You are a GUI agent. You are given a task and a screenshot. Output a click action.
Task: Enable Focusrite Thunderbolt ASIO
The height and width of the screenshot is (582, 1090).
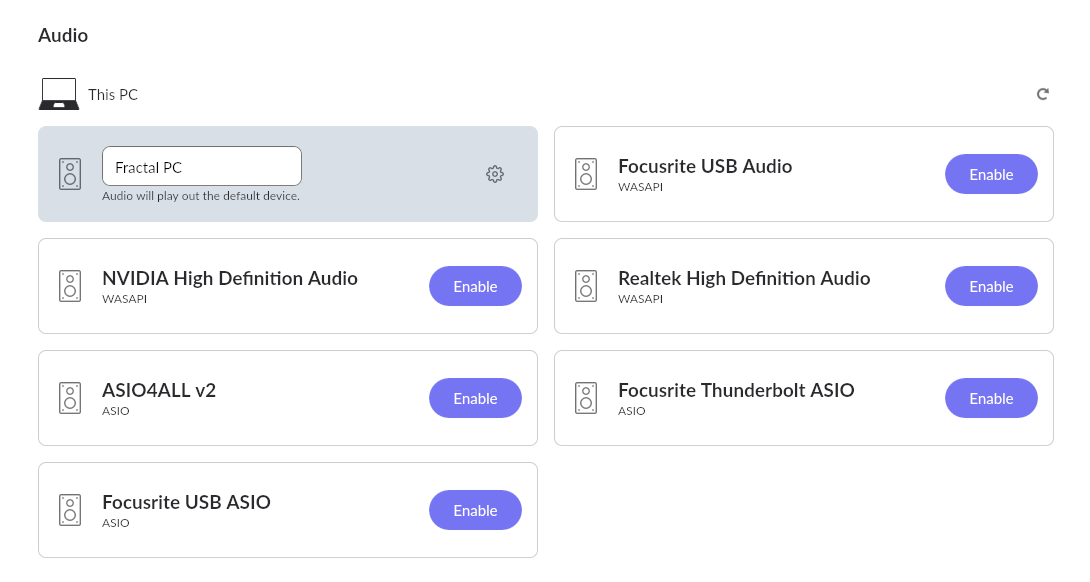(991, 398)
